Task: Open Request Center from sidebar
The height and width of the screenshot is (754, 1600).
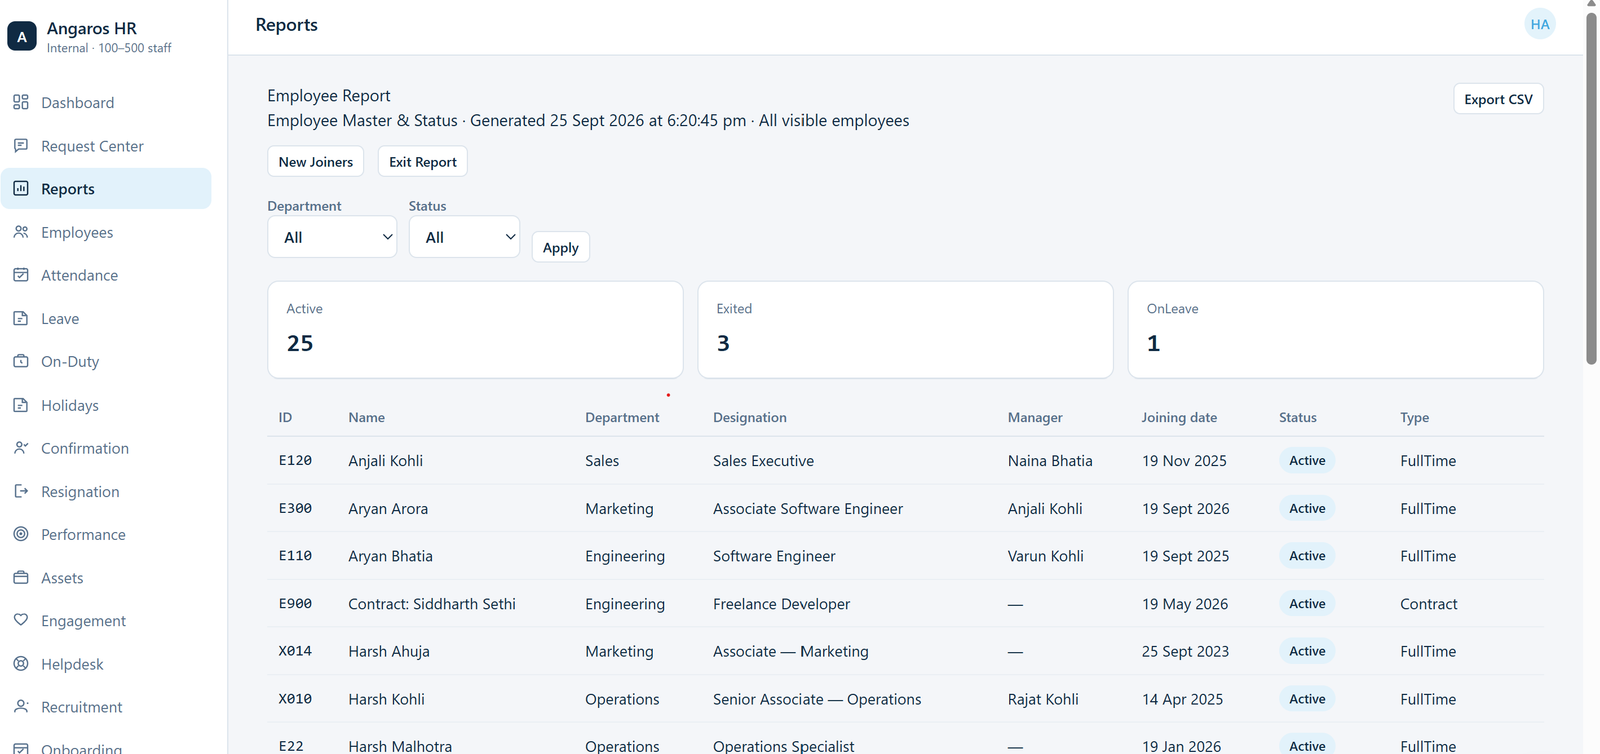Action: click(106, 145)
